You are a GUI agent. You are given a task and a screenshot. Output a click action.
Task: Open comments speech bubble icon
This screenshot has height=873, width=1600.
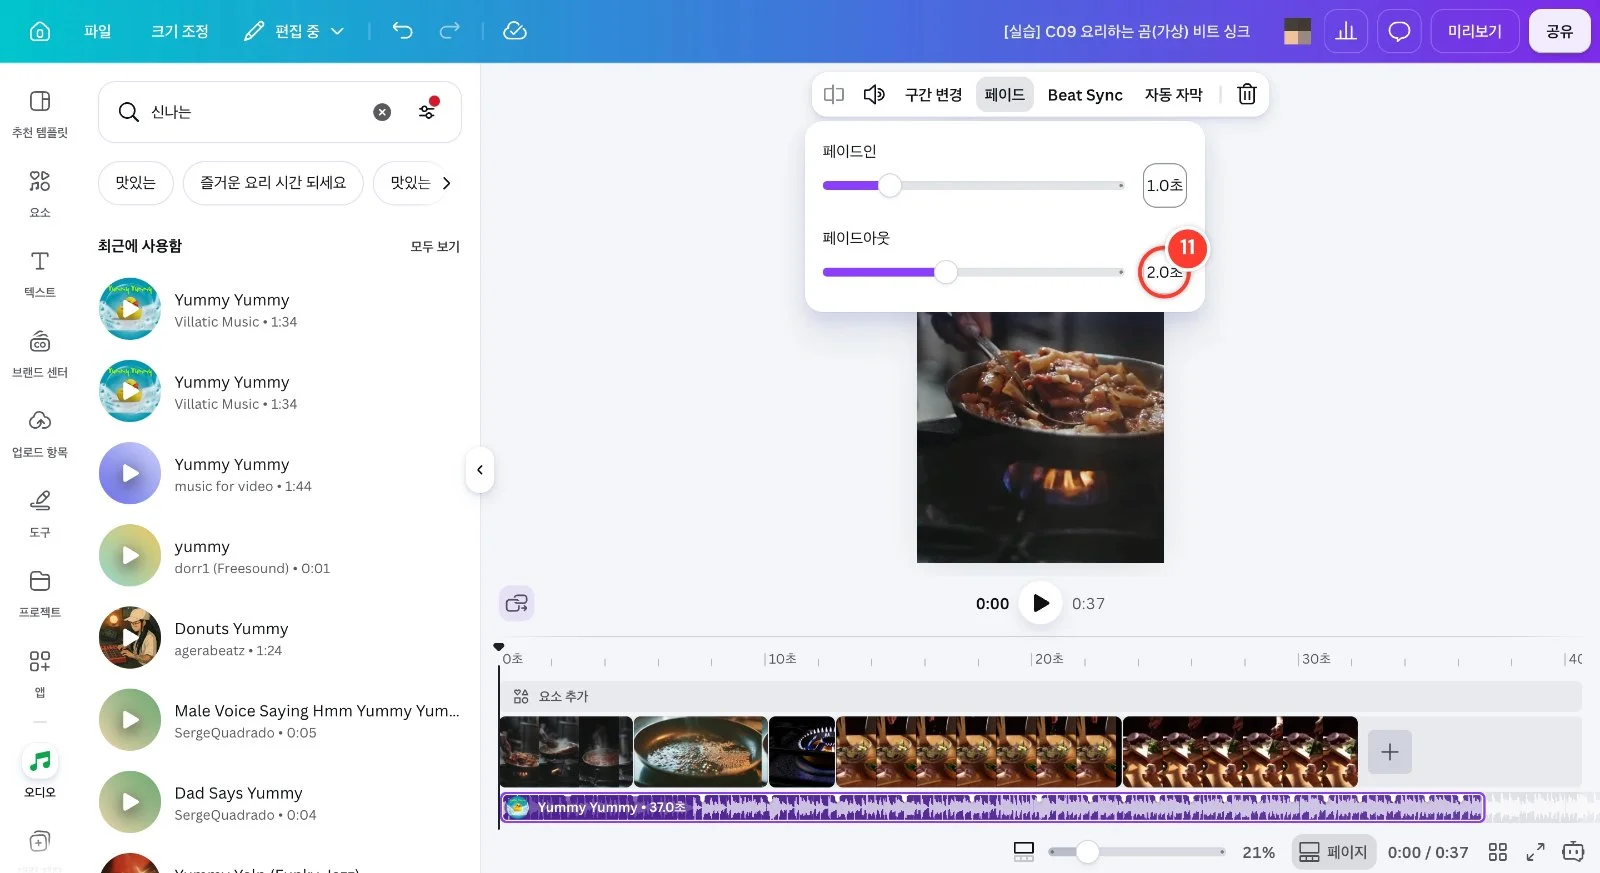point(1399,31)
